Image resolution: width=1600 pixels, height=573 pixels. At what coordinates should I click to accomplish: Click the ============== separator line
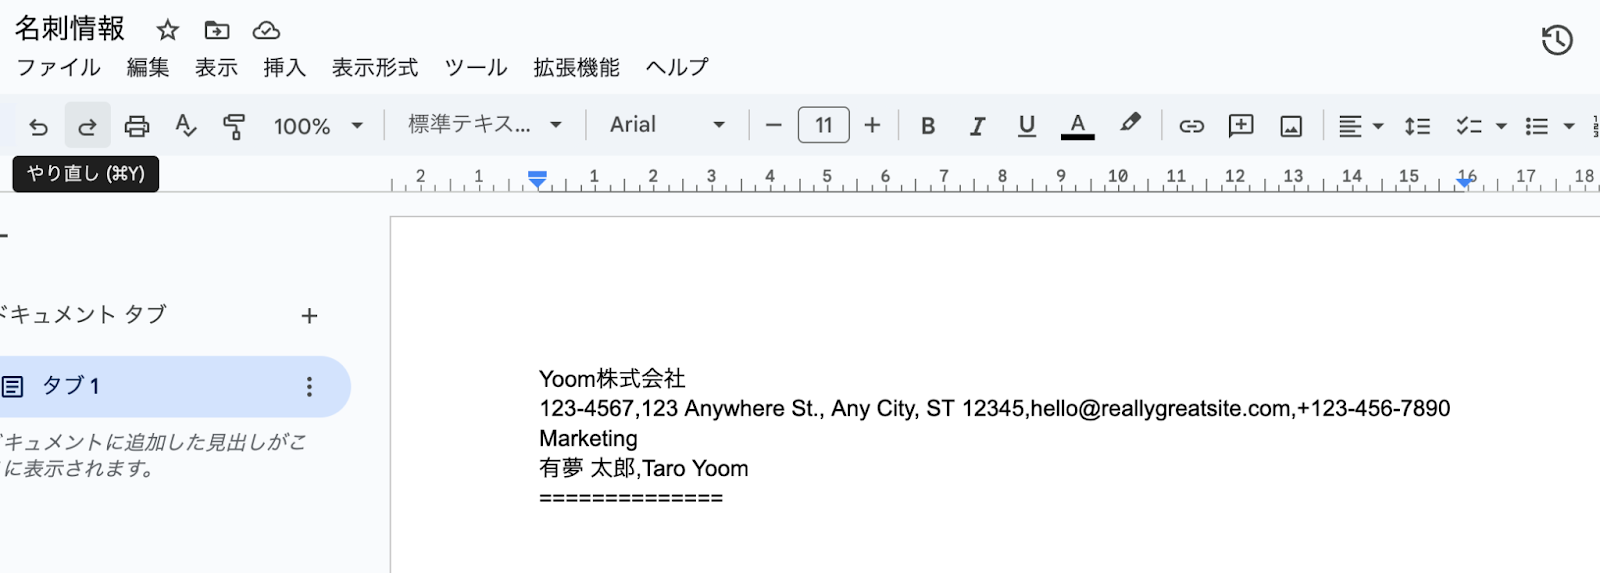631,498
